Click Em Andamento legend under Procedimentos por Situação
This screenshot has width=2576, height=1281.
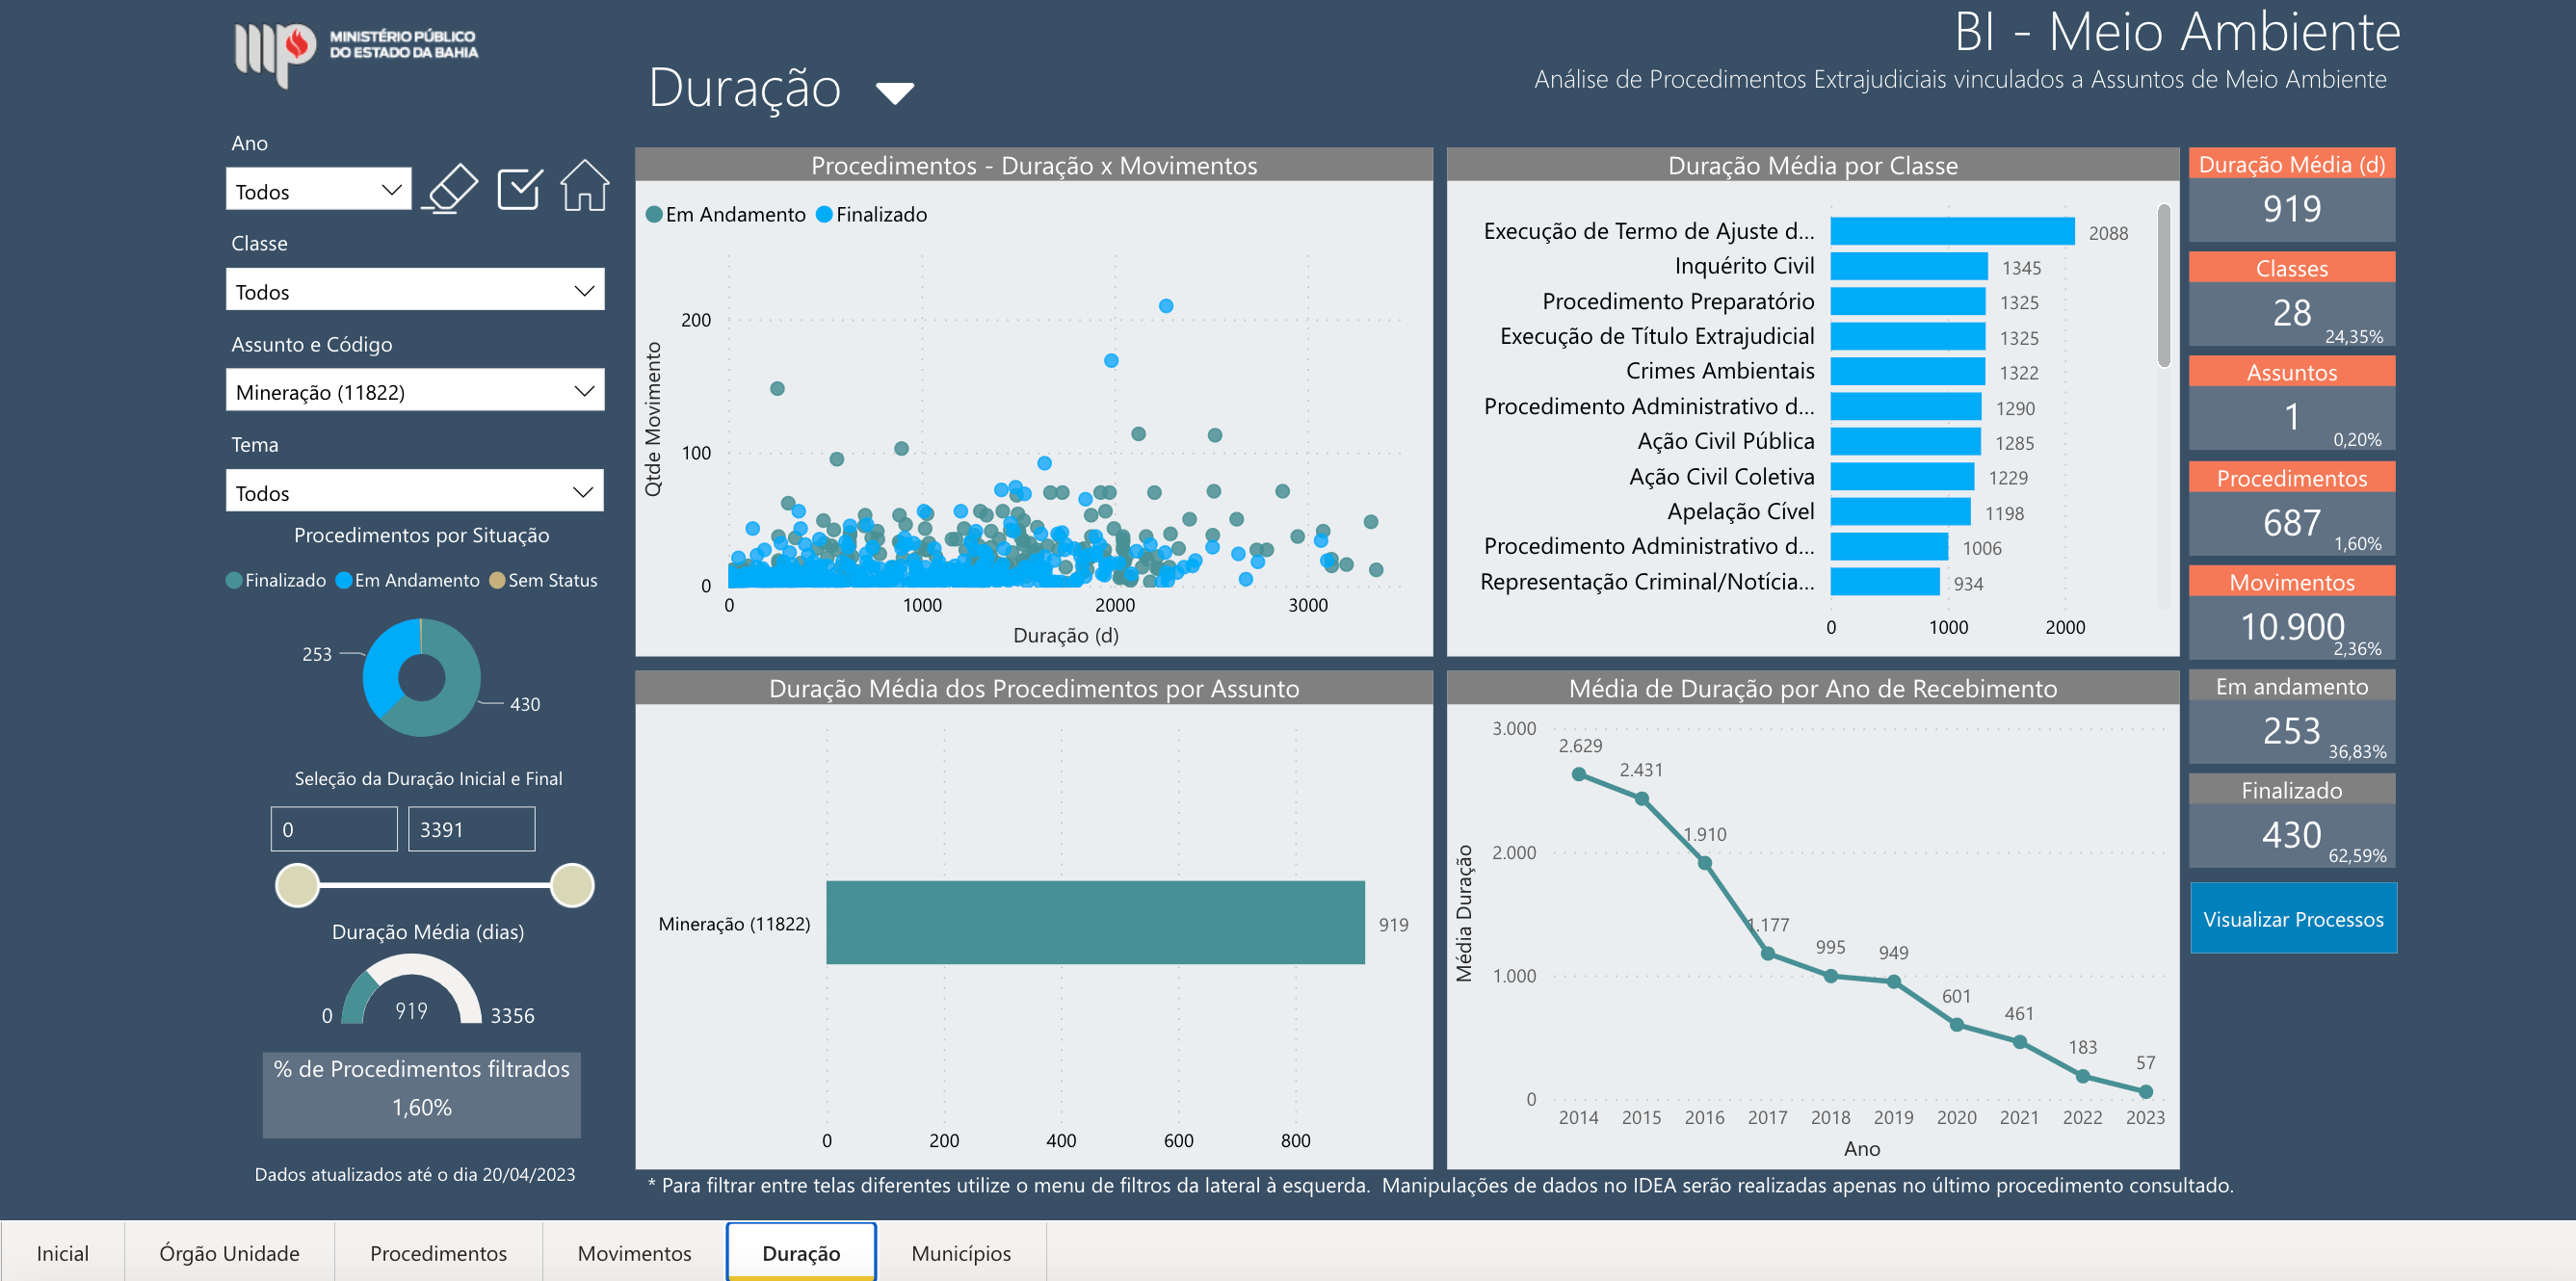tap(408, 580)
